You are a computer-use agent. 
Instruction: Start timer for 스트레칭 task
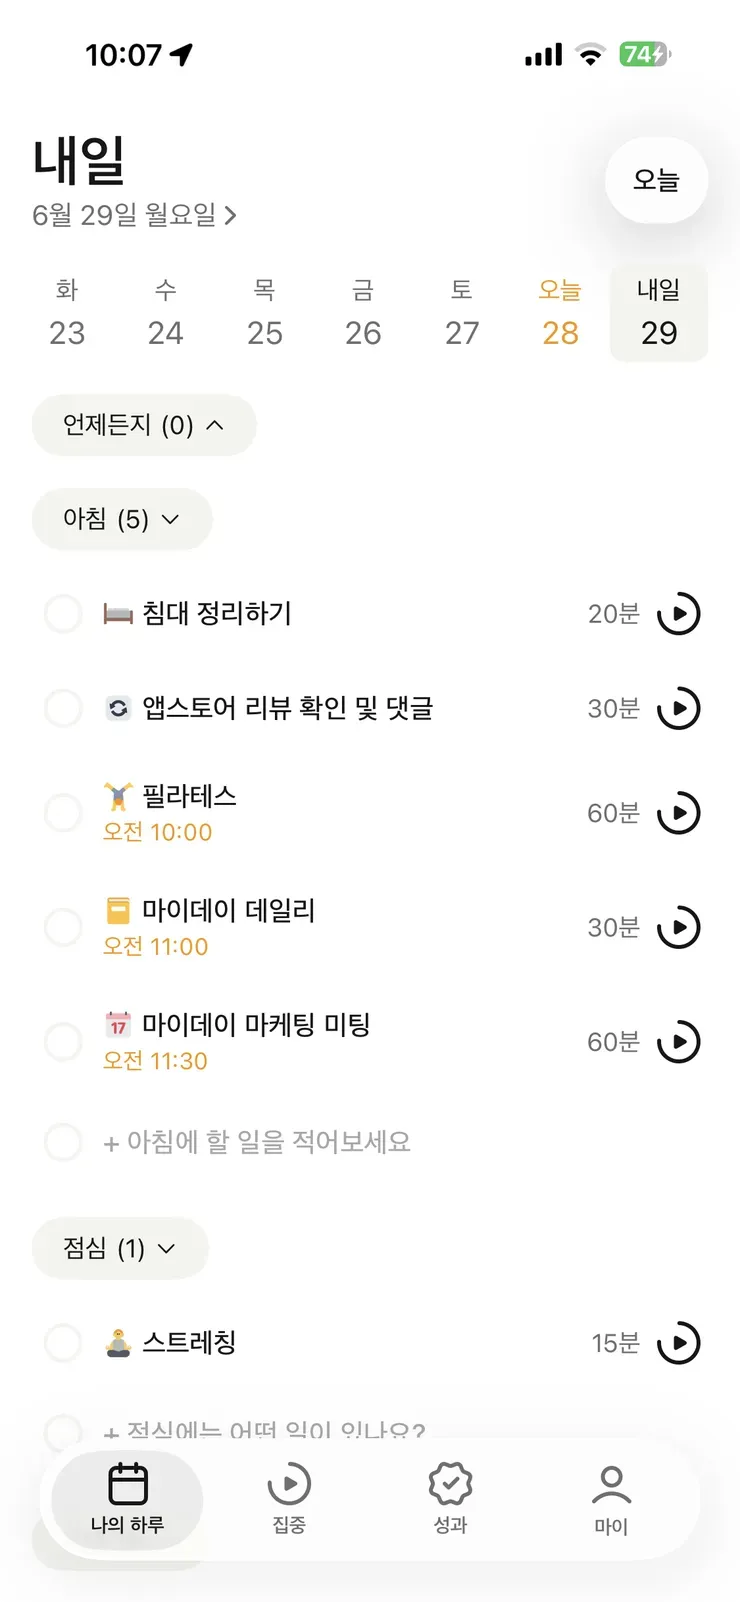[678, 1343]
